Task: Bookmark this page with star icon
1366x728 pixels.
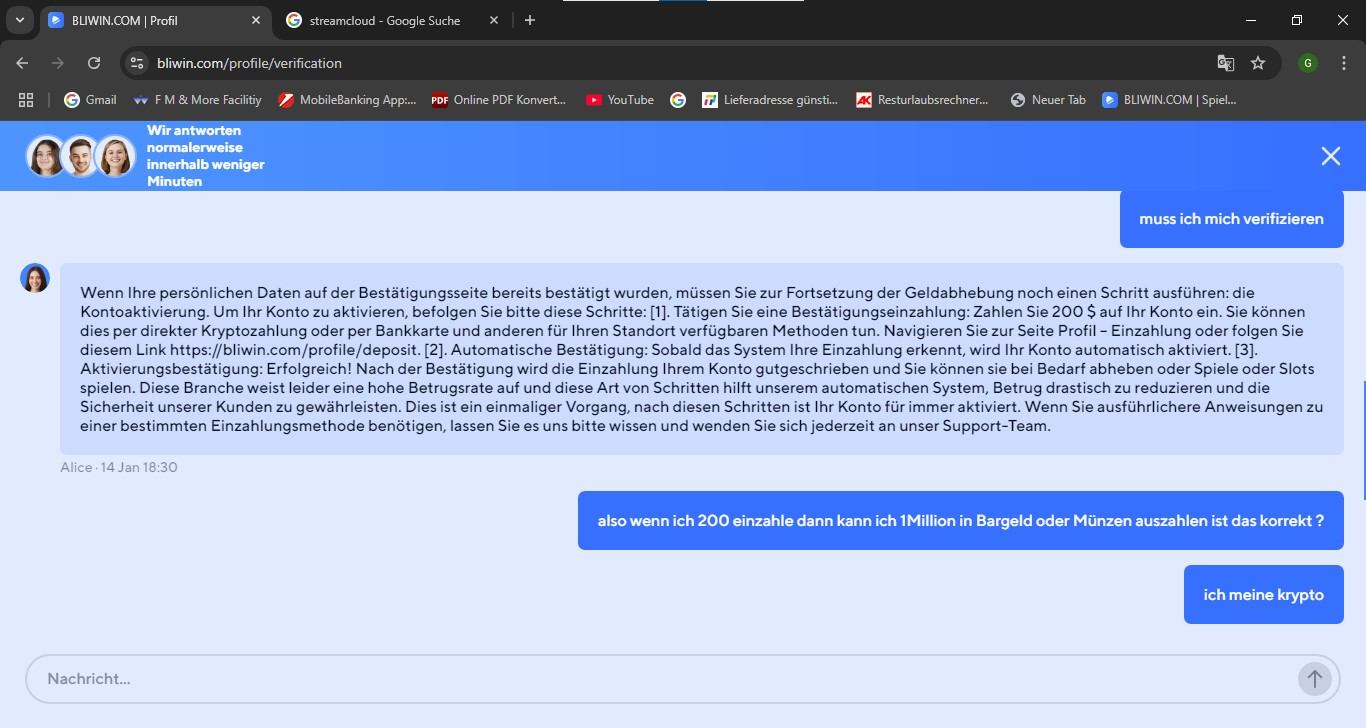Action: 1258,63
